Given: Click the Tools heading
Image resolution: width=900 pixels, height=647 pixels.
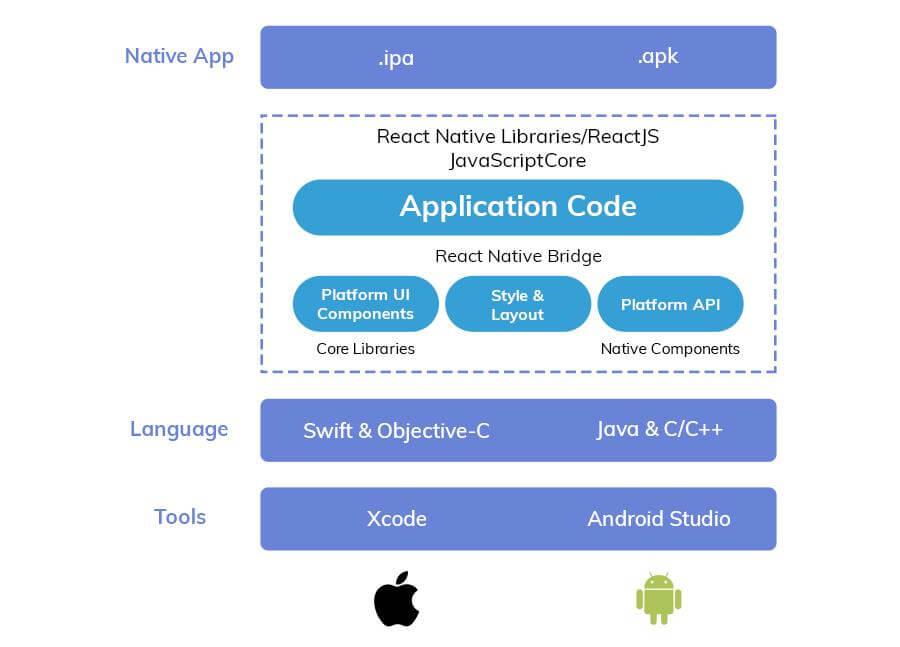Looking at the screenshot, I should [x=180, y=517].
